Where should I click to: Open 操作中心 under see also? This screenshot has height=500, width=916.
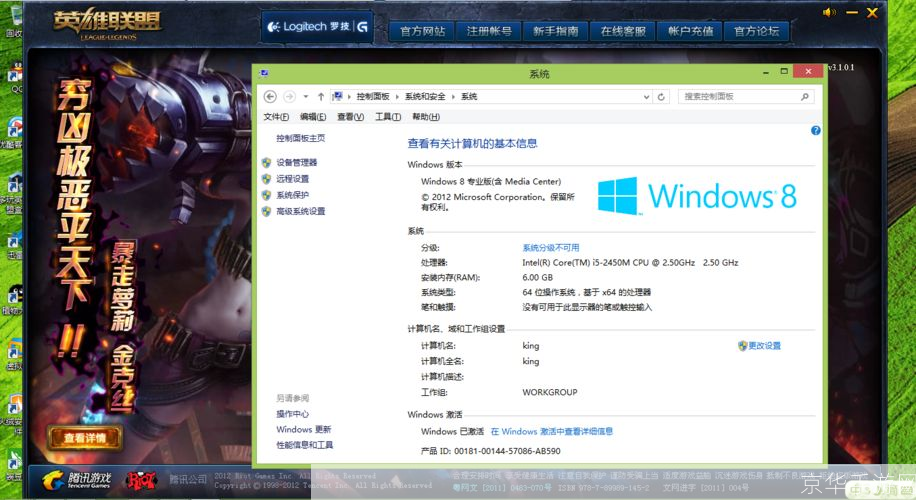pyautogui.click(x=292, y=414)
